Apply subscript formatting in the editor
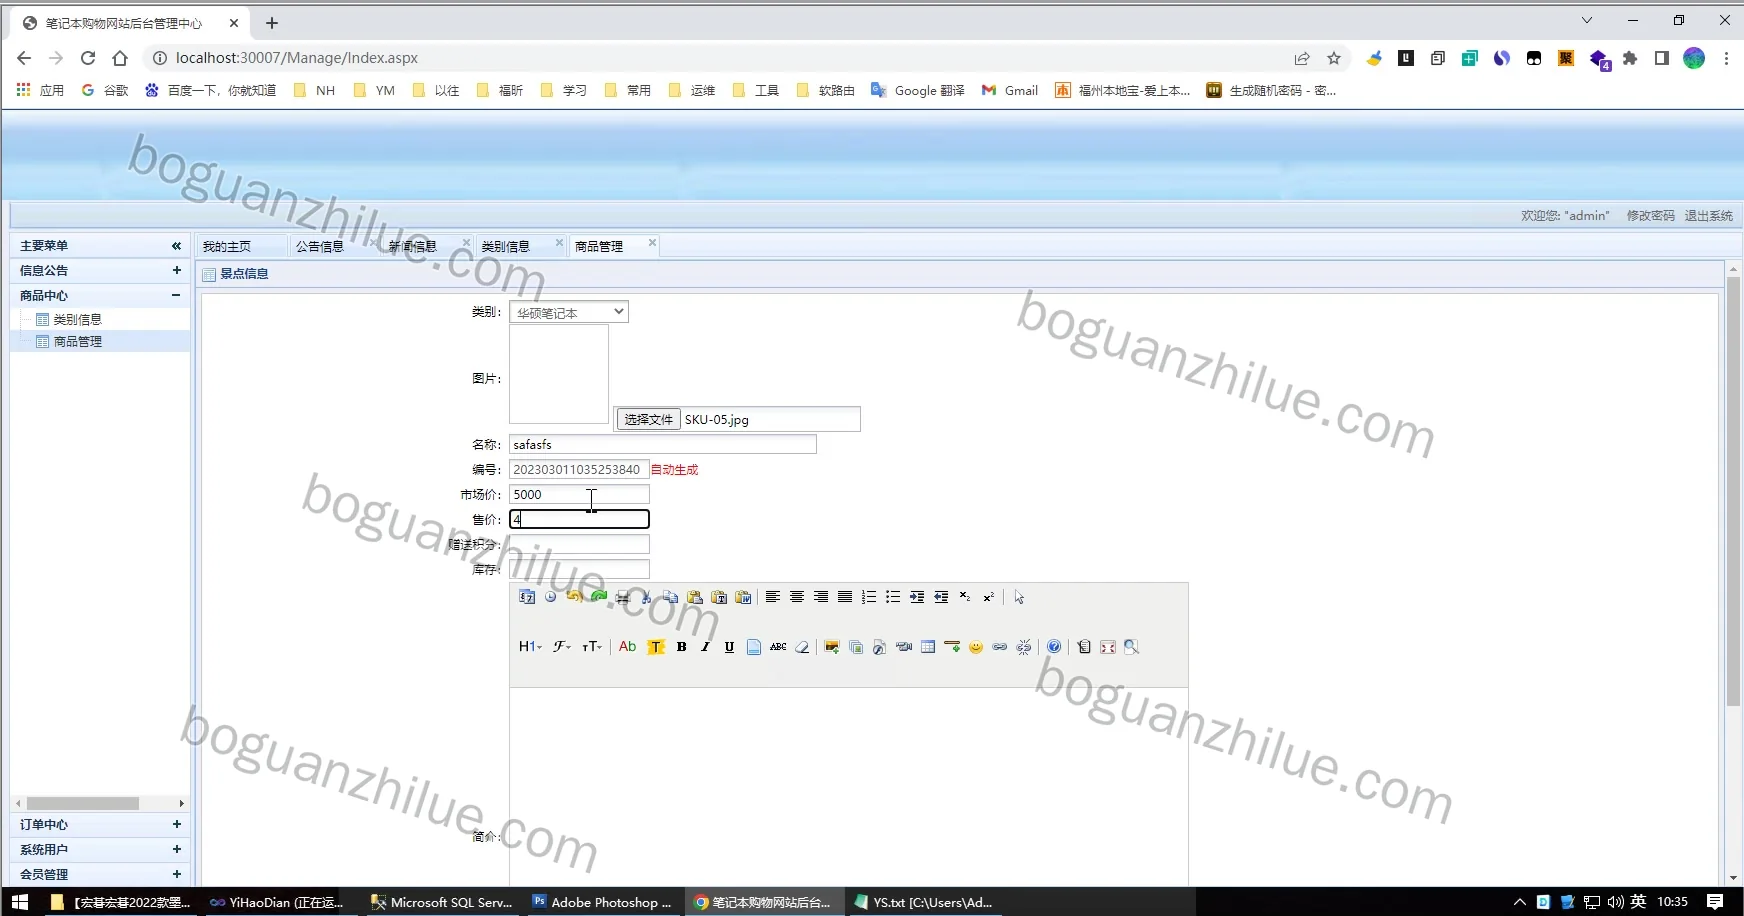Screen dimensions: 1744x916 click(965, 597)
